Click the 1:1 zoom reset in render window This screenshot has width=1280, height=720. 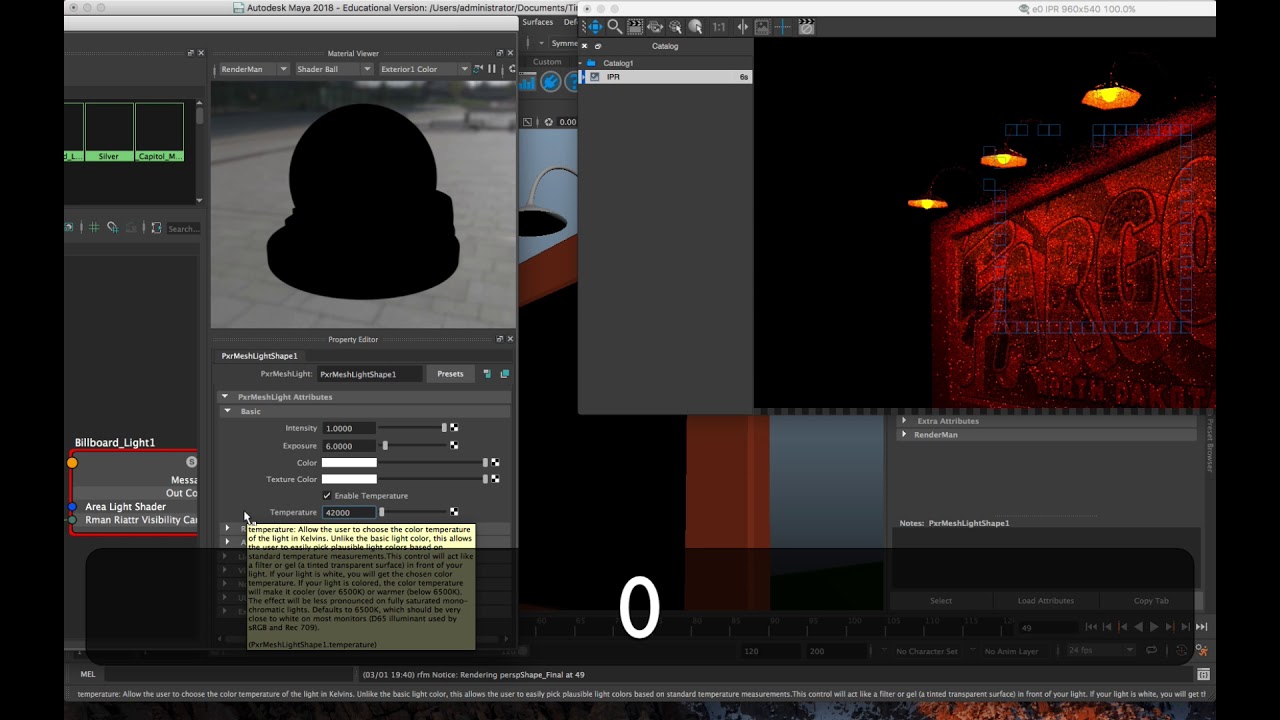coord(718,27)
